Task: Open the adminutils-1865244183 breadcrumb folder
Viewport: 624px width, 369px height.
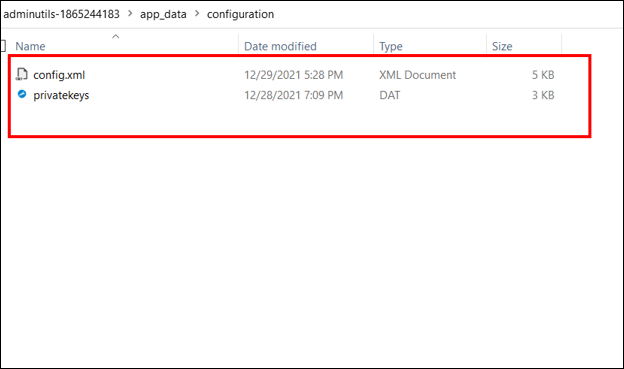Action: (x=61, y=14)
